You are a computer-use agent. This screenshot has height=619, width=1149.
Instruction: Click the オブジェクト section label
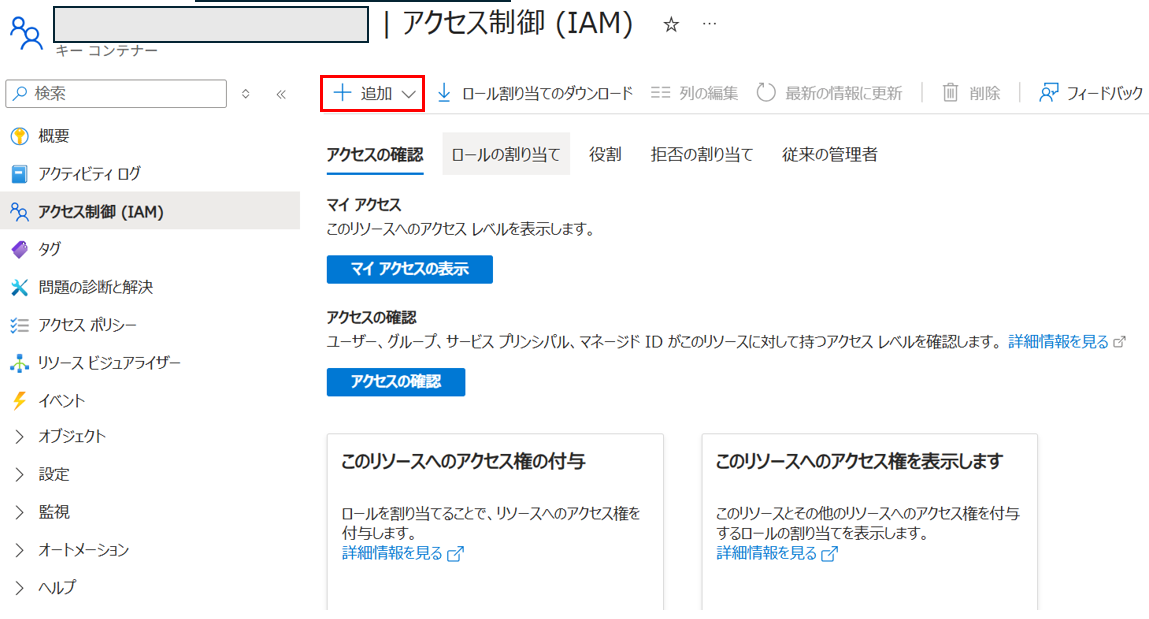pos(72,437)
